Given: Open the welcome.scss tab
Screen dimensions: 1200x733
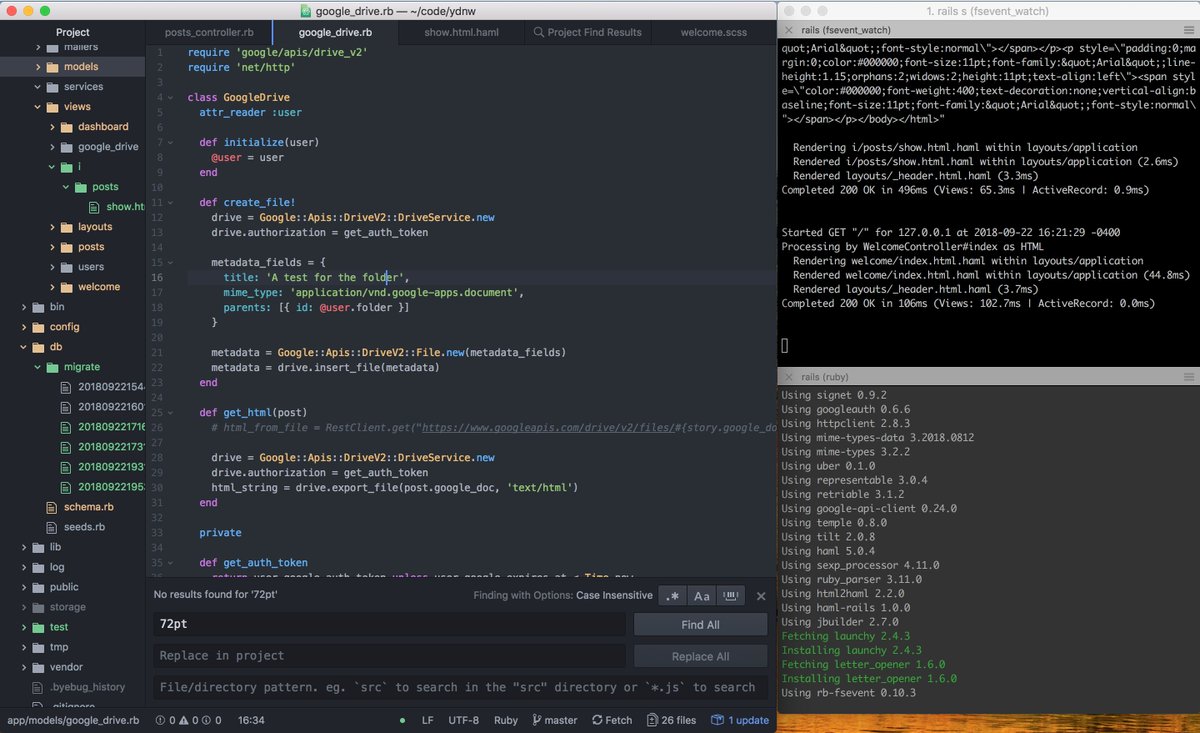Looking at the screenshot, I should click(x=713, y=32).
